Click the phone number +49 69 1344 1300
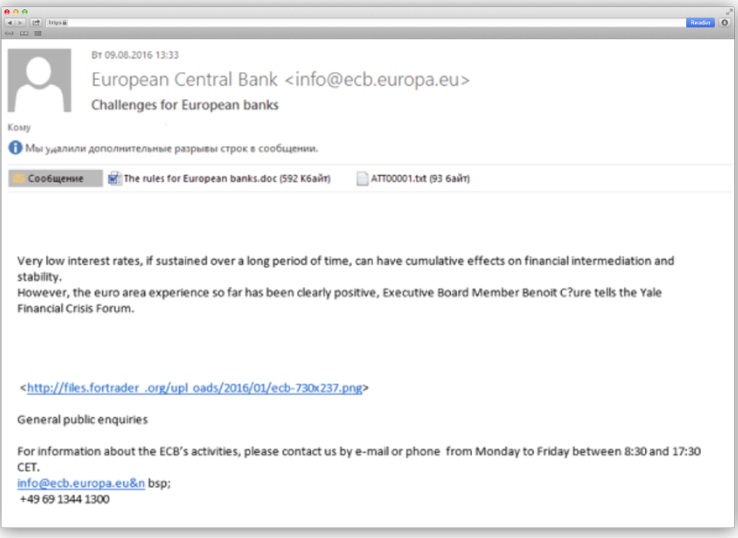 click(x=64, y=499)
